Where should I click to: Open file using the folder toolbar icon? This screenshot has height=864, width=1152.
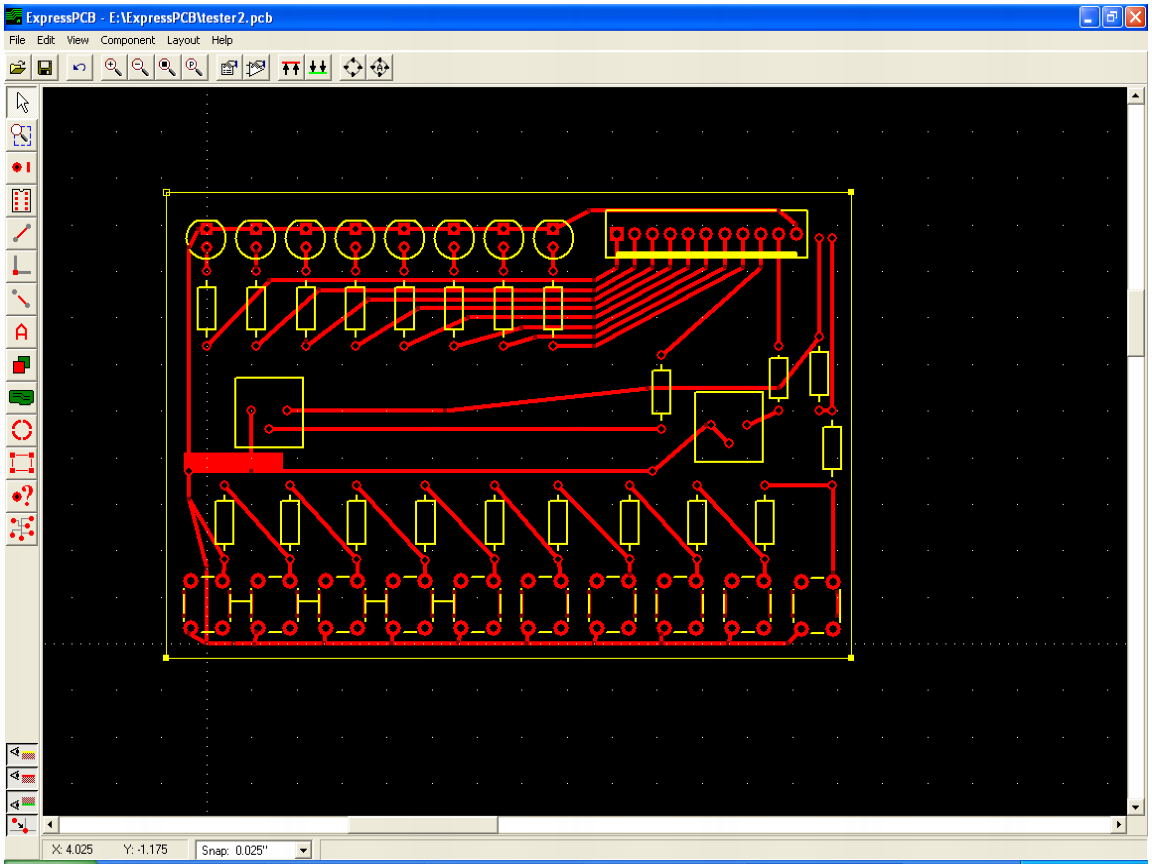[18, 68]
